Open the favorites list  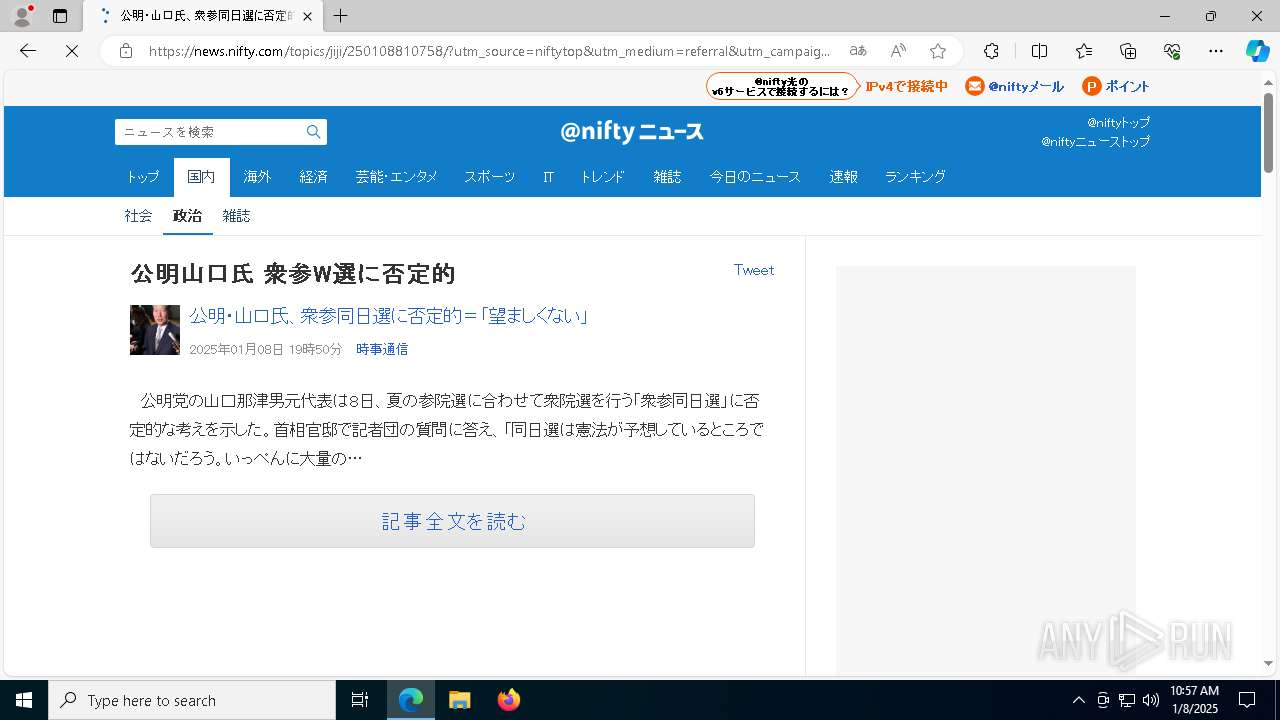(x=1084, y=51)
